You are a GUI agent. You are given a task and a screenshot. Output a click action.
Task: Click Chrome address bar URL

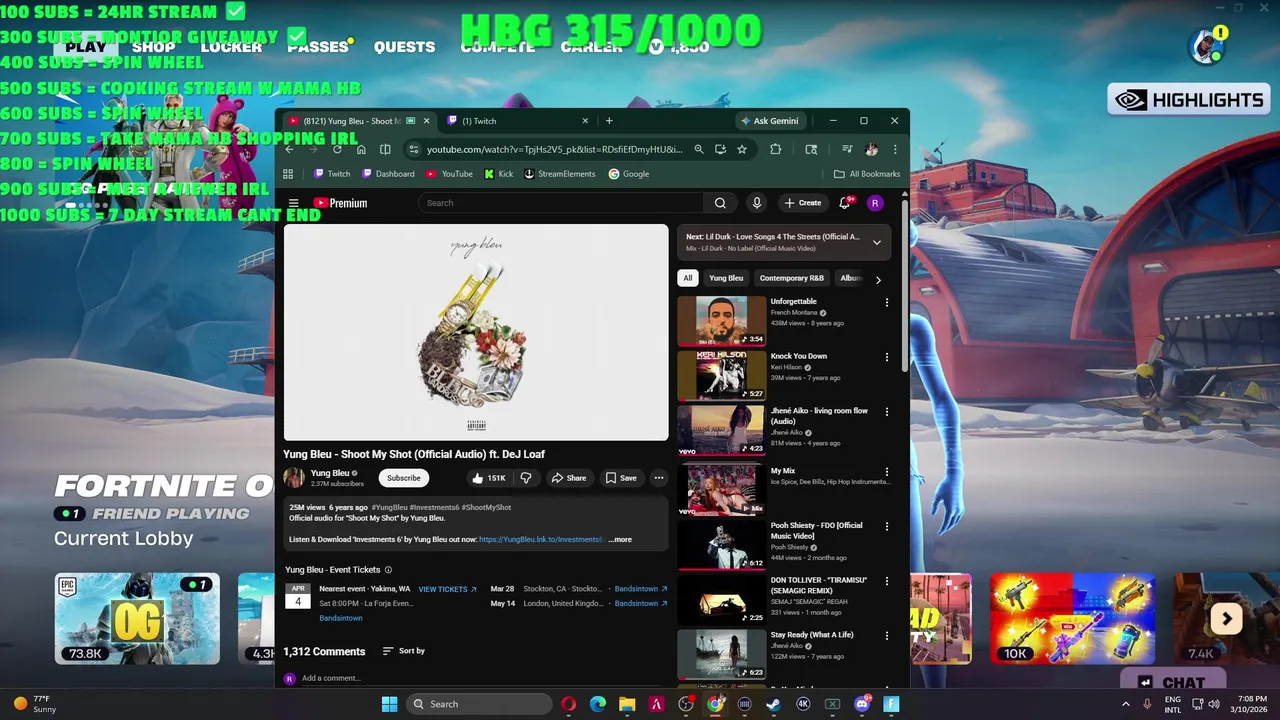click(x=554, y=149)
